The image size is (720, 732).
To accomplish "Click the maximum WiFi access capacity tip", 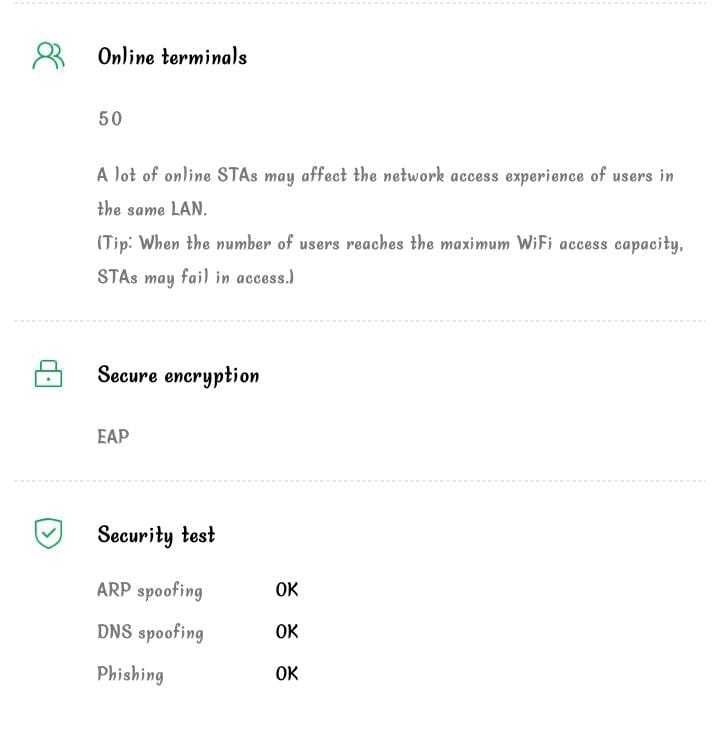I will [390, 244].
